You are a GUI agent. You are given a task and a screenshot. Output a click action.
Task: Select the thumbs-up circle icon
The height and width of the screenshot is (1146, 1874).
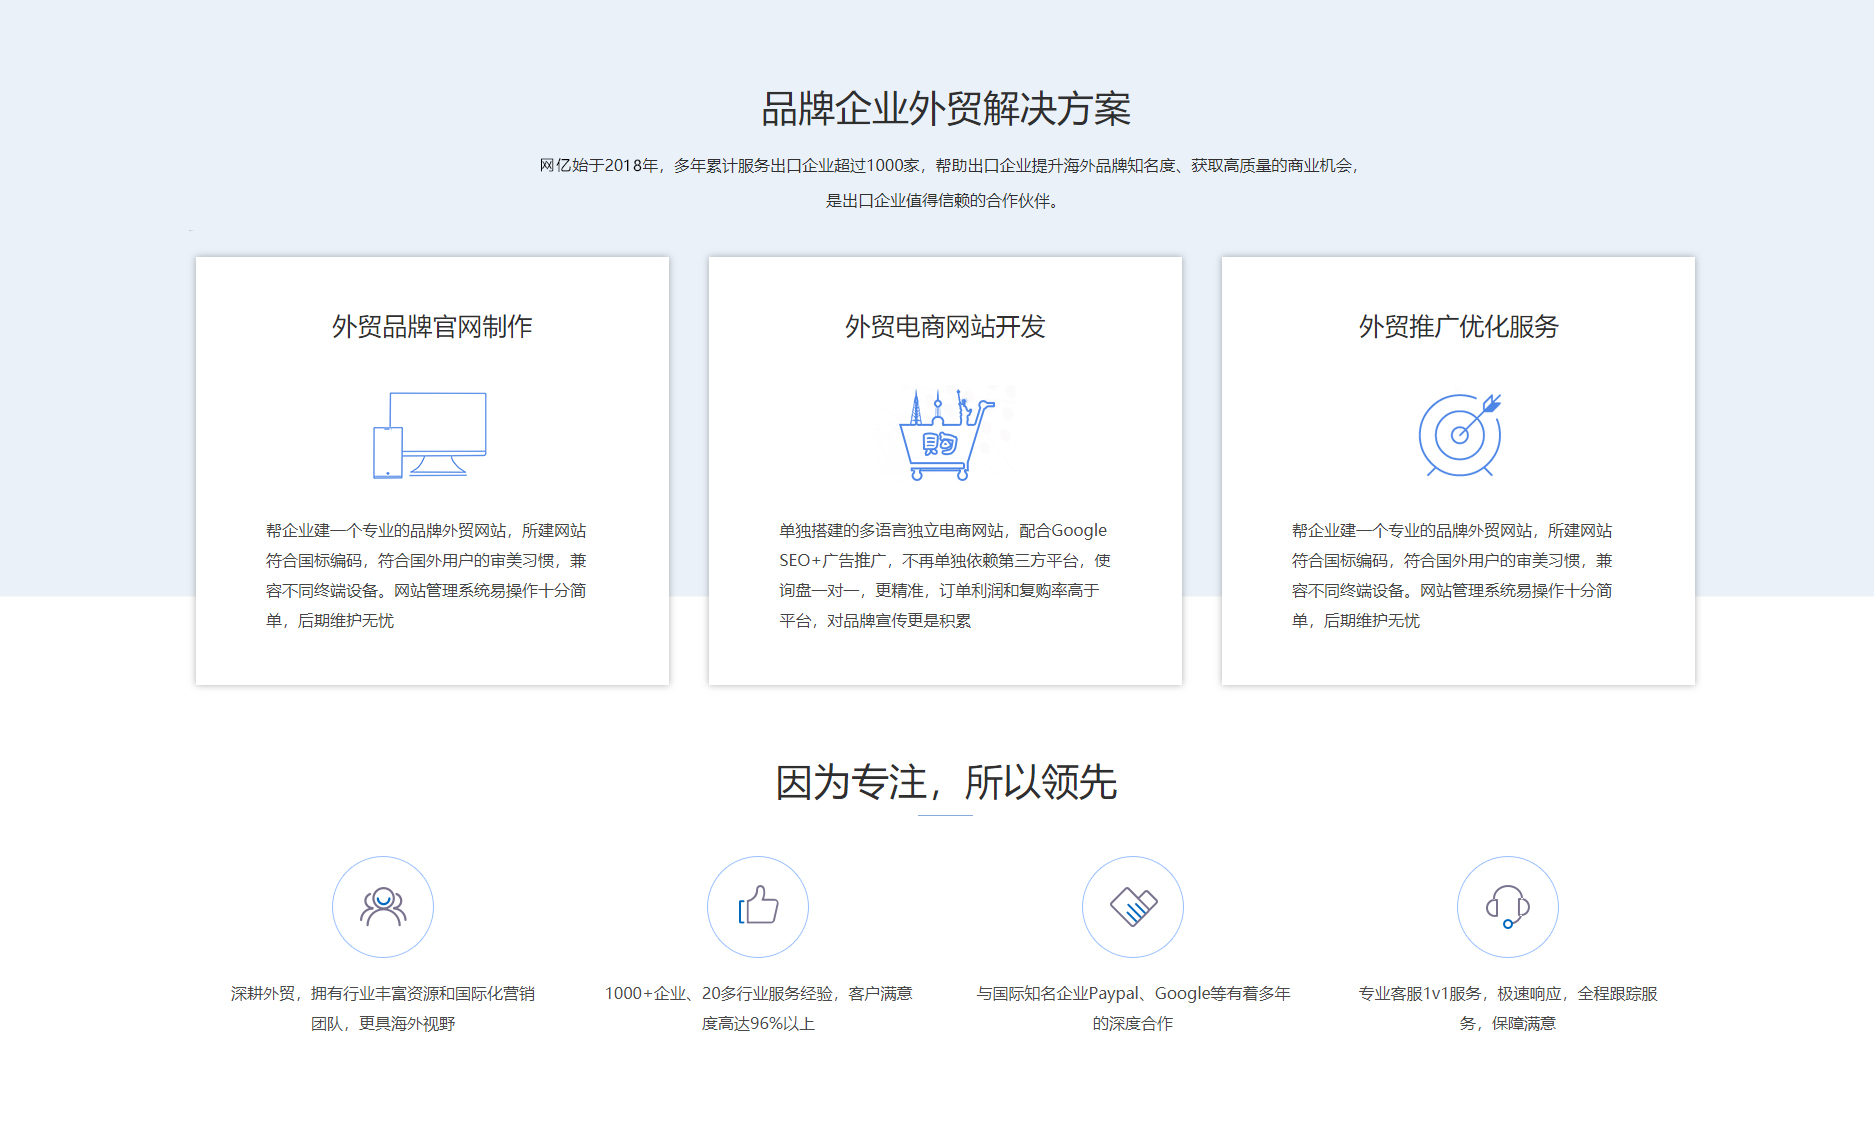[758, 906]
